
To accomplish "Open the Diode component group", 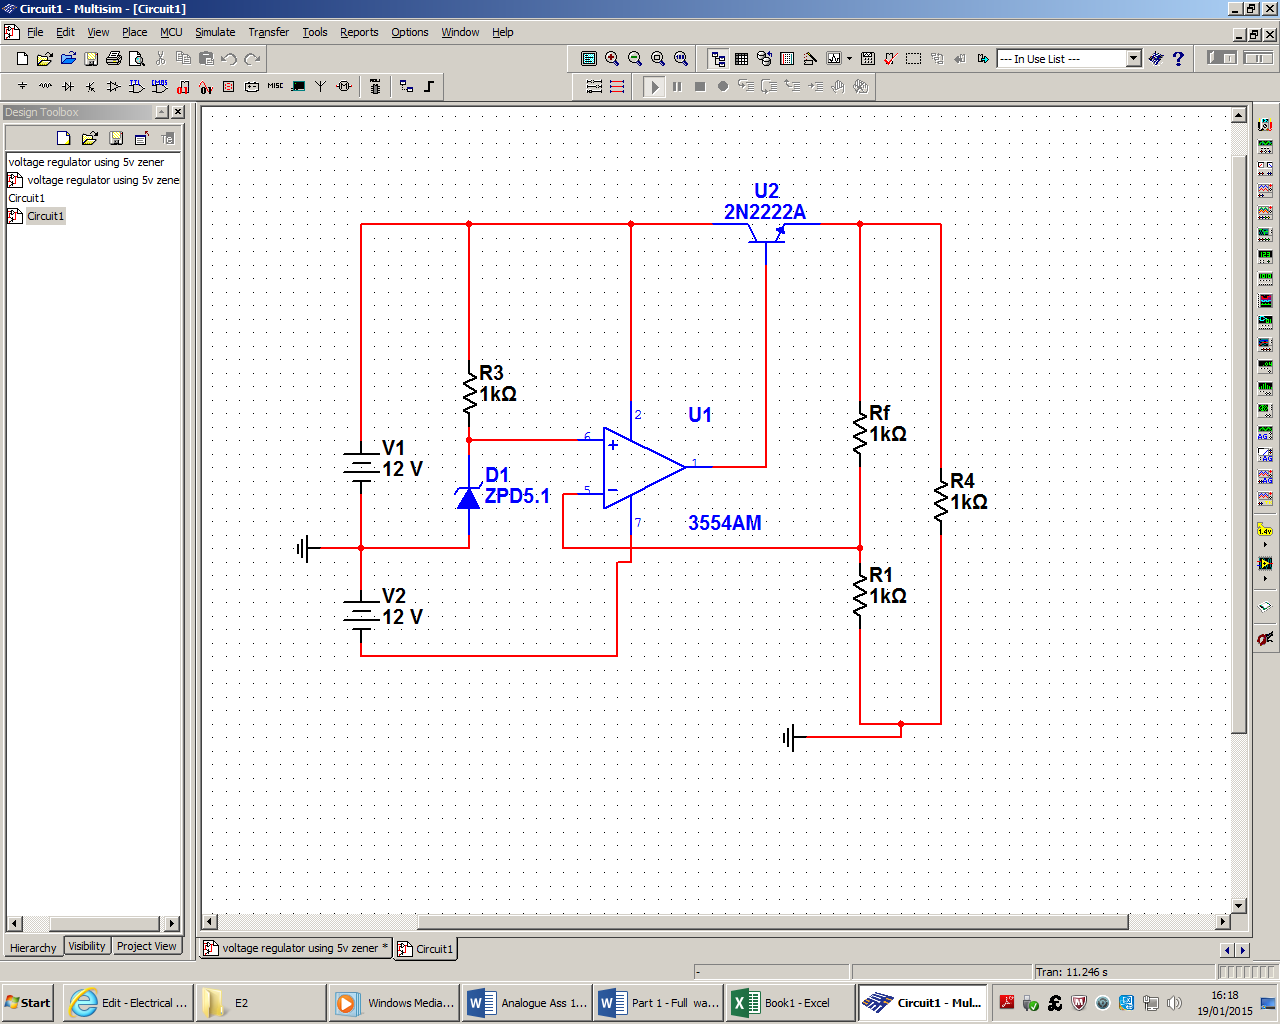I will coord(68,87).
